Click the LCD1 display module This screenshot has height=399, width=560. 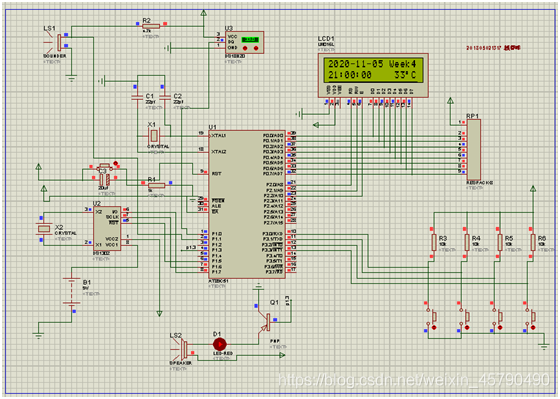pyautogui.click(x=373, y=75)
